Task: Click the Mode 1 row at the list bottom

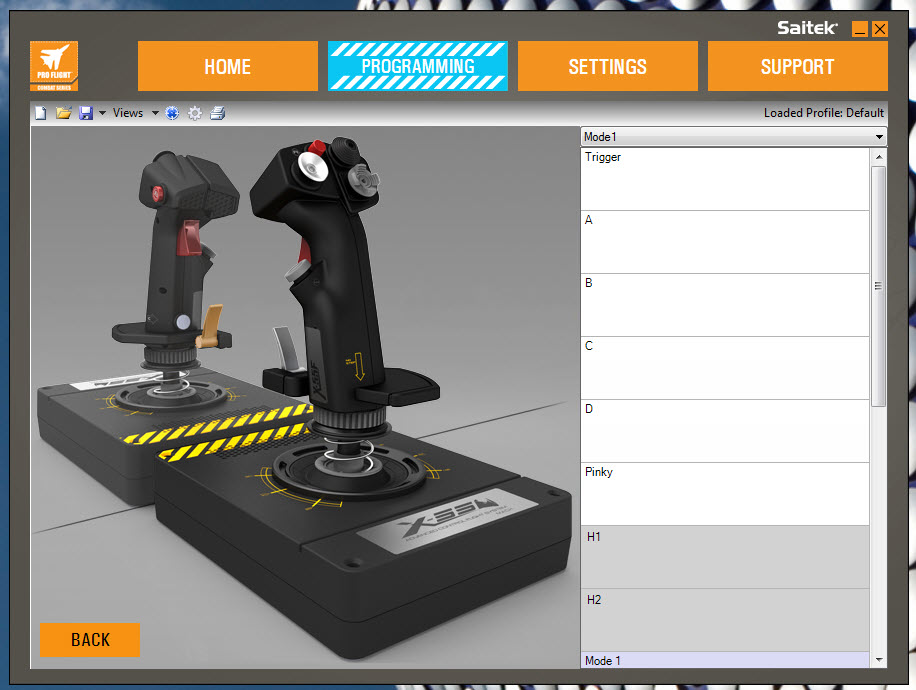Action: click(x=725, y=660)
